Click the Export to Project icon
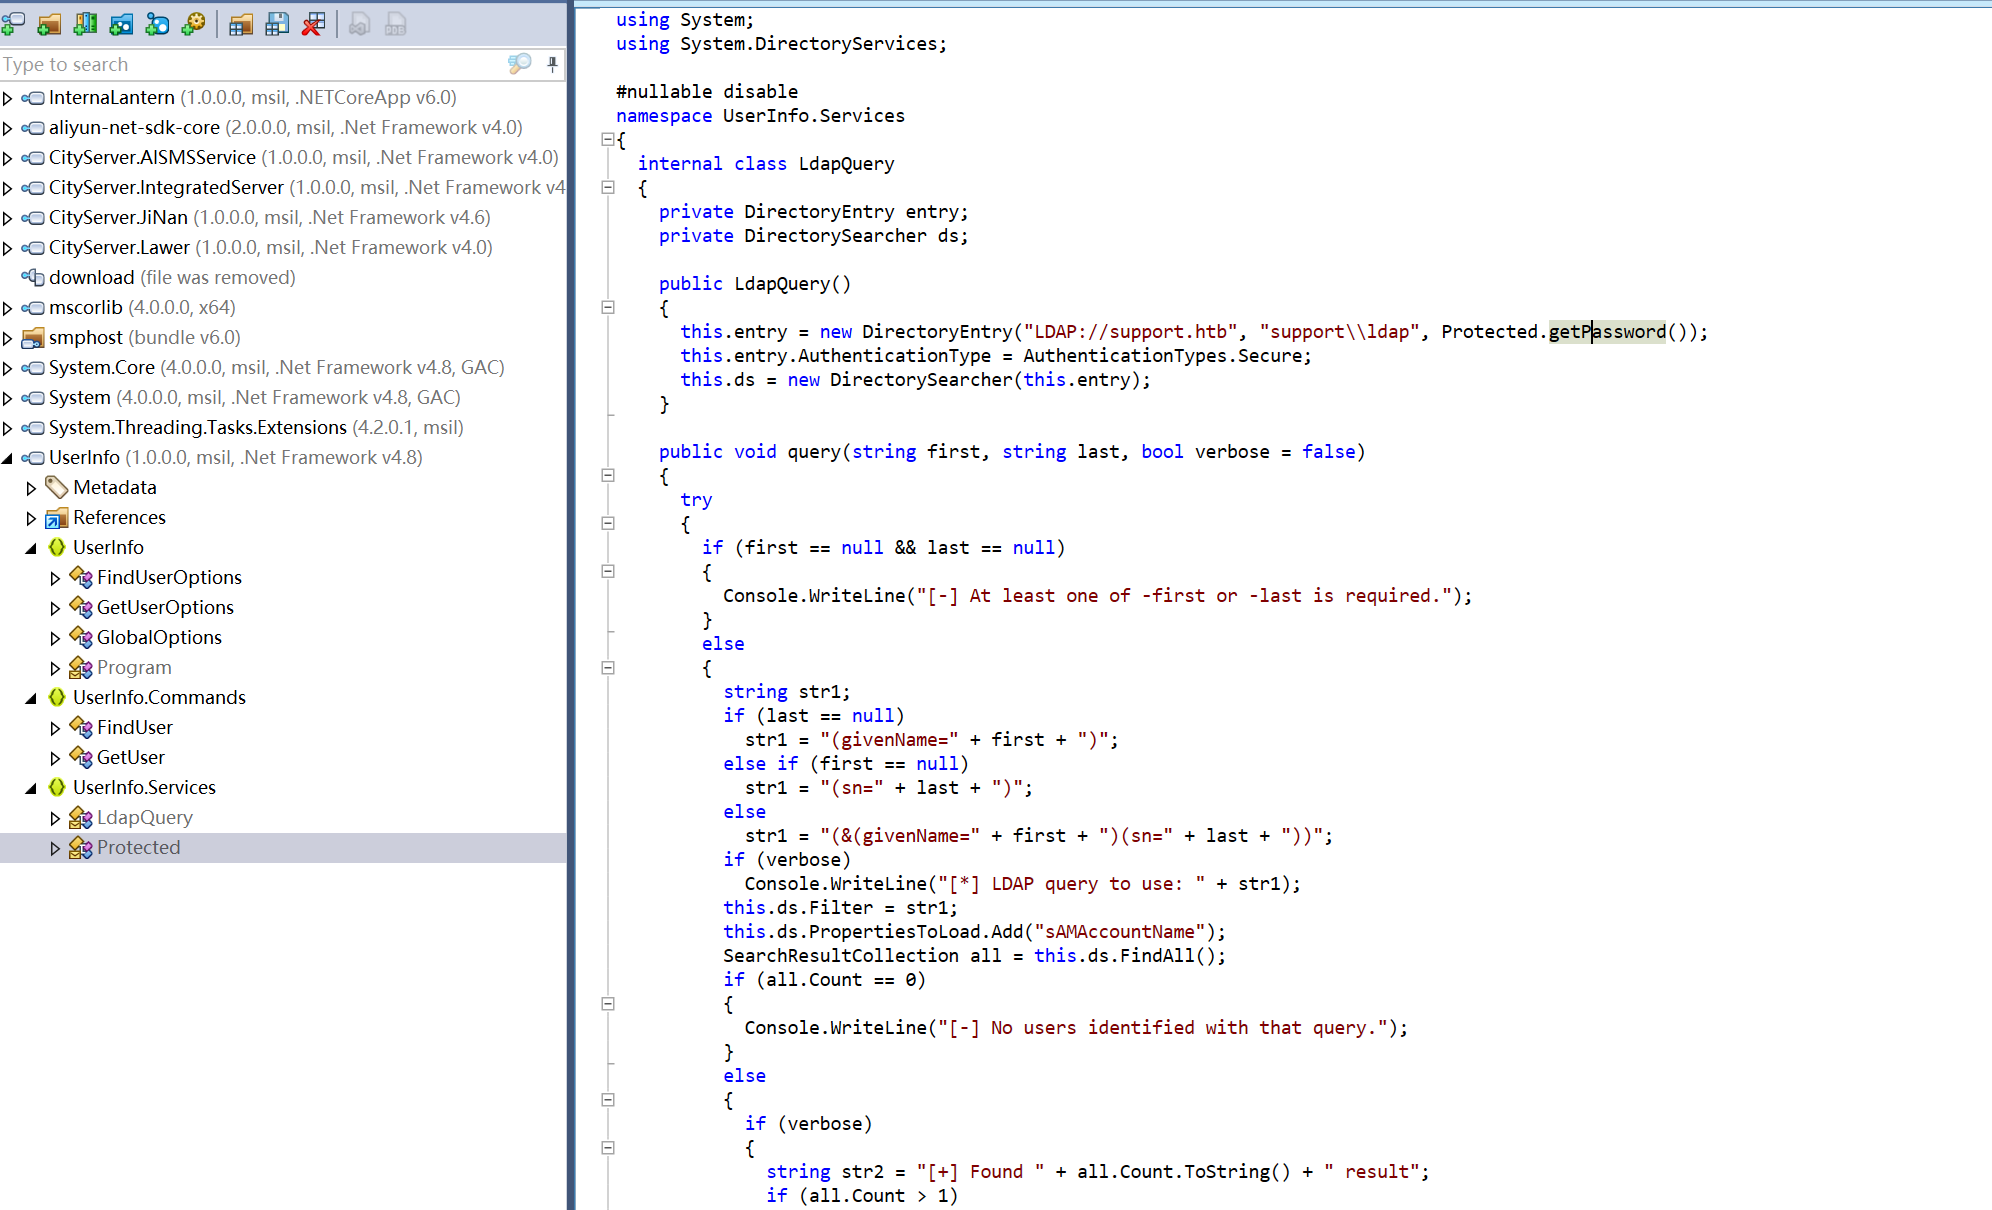 coord(360,24)
